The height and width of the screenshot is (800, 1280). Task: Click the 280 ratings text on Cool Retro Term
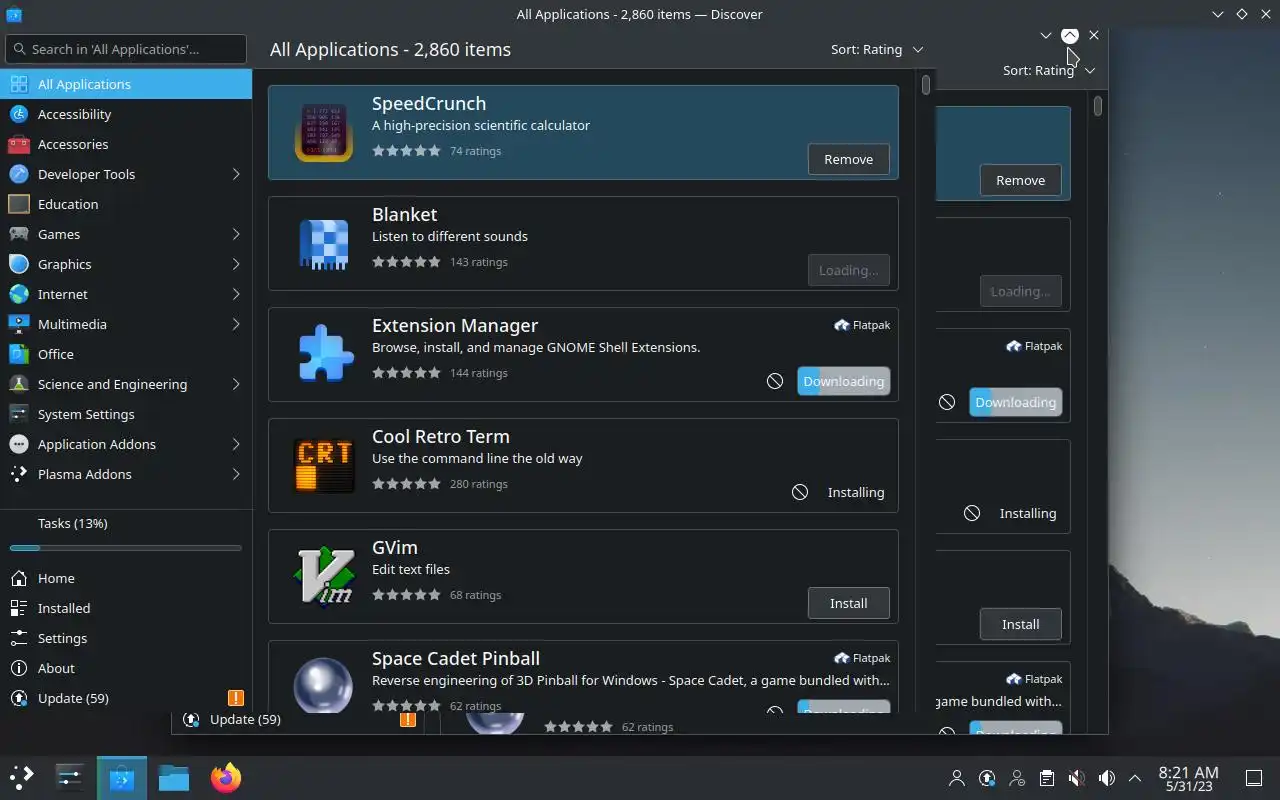coord(479,484)
